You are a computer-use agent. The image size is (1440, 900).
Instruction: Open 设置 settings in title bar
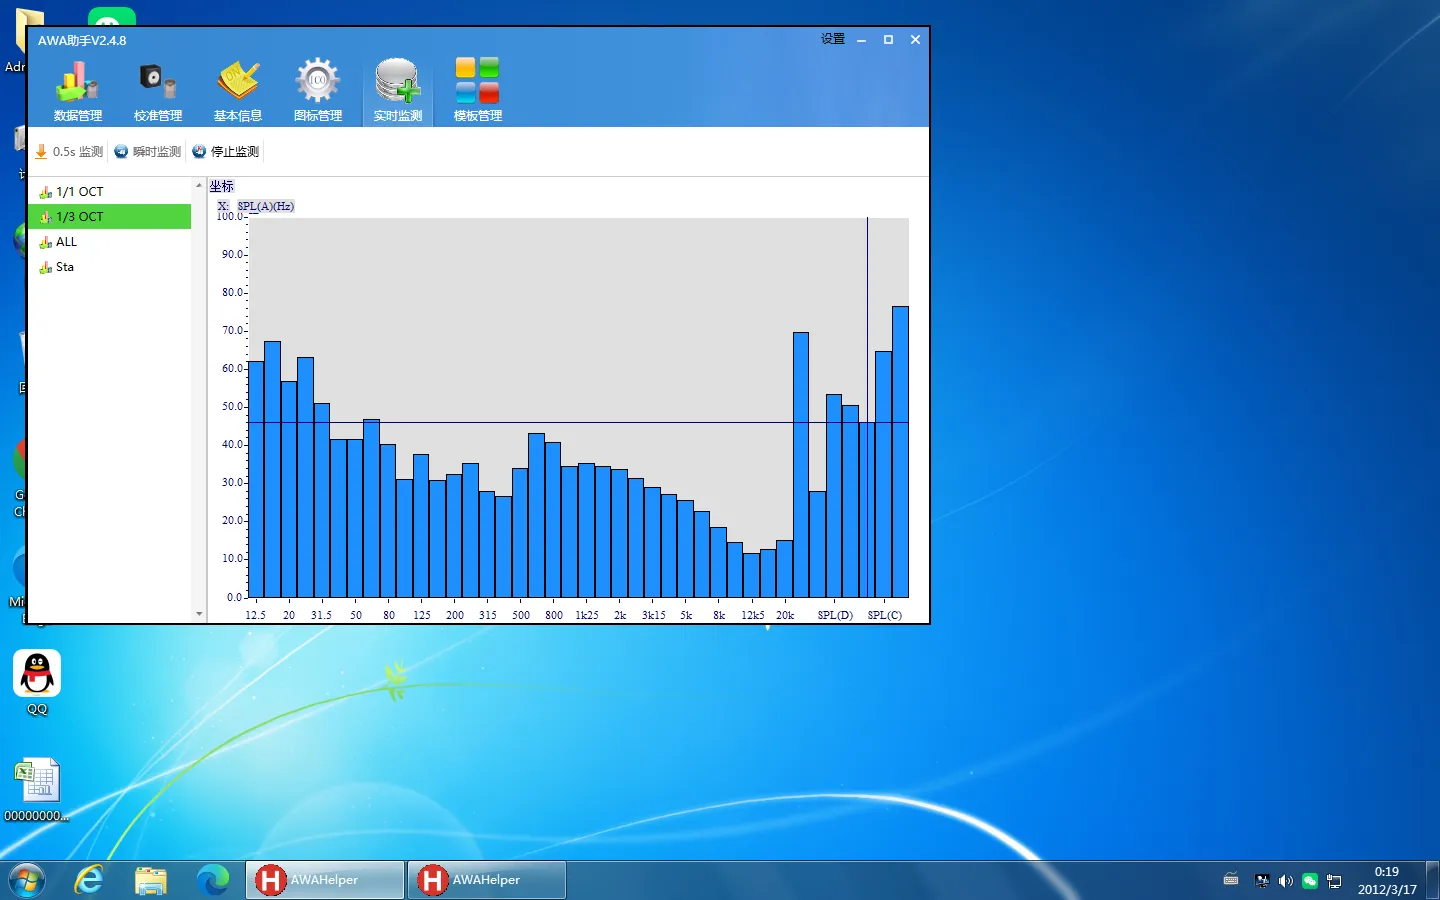pos(833,39)
